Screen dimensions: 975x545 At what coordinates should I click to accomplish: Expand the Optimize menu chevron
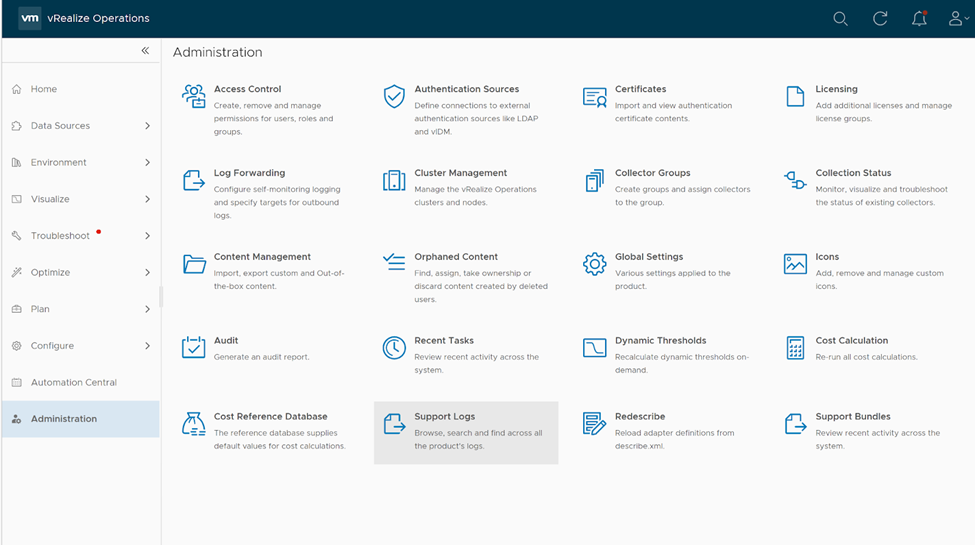click(147, 272)
